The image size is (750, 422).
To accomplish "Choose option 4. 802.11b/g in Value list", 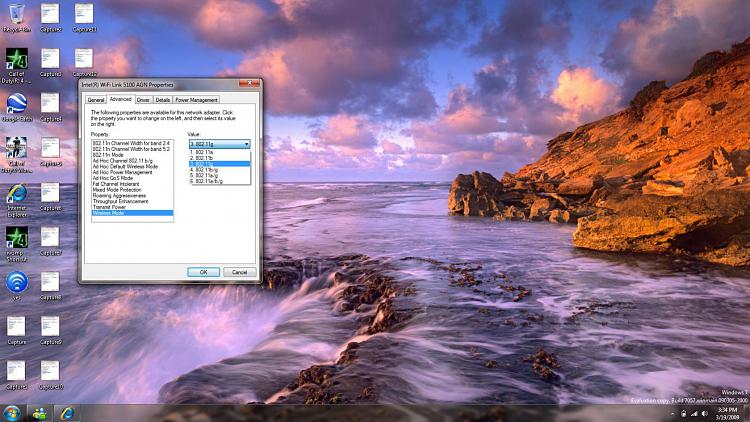I will 220,169.
